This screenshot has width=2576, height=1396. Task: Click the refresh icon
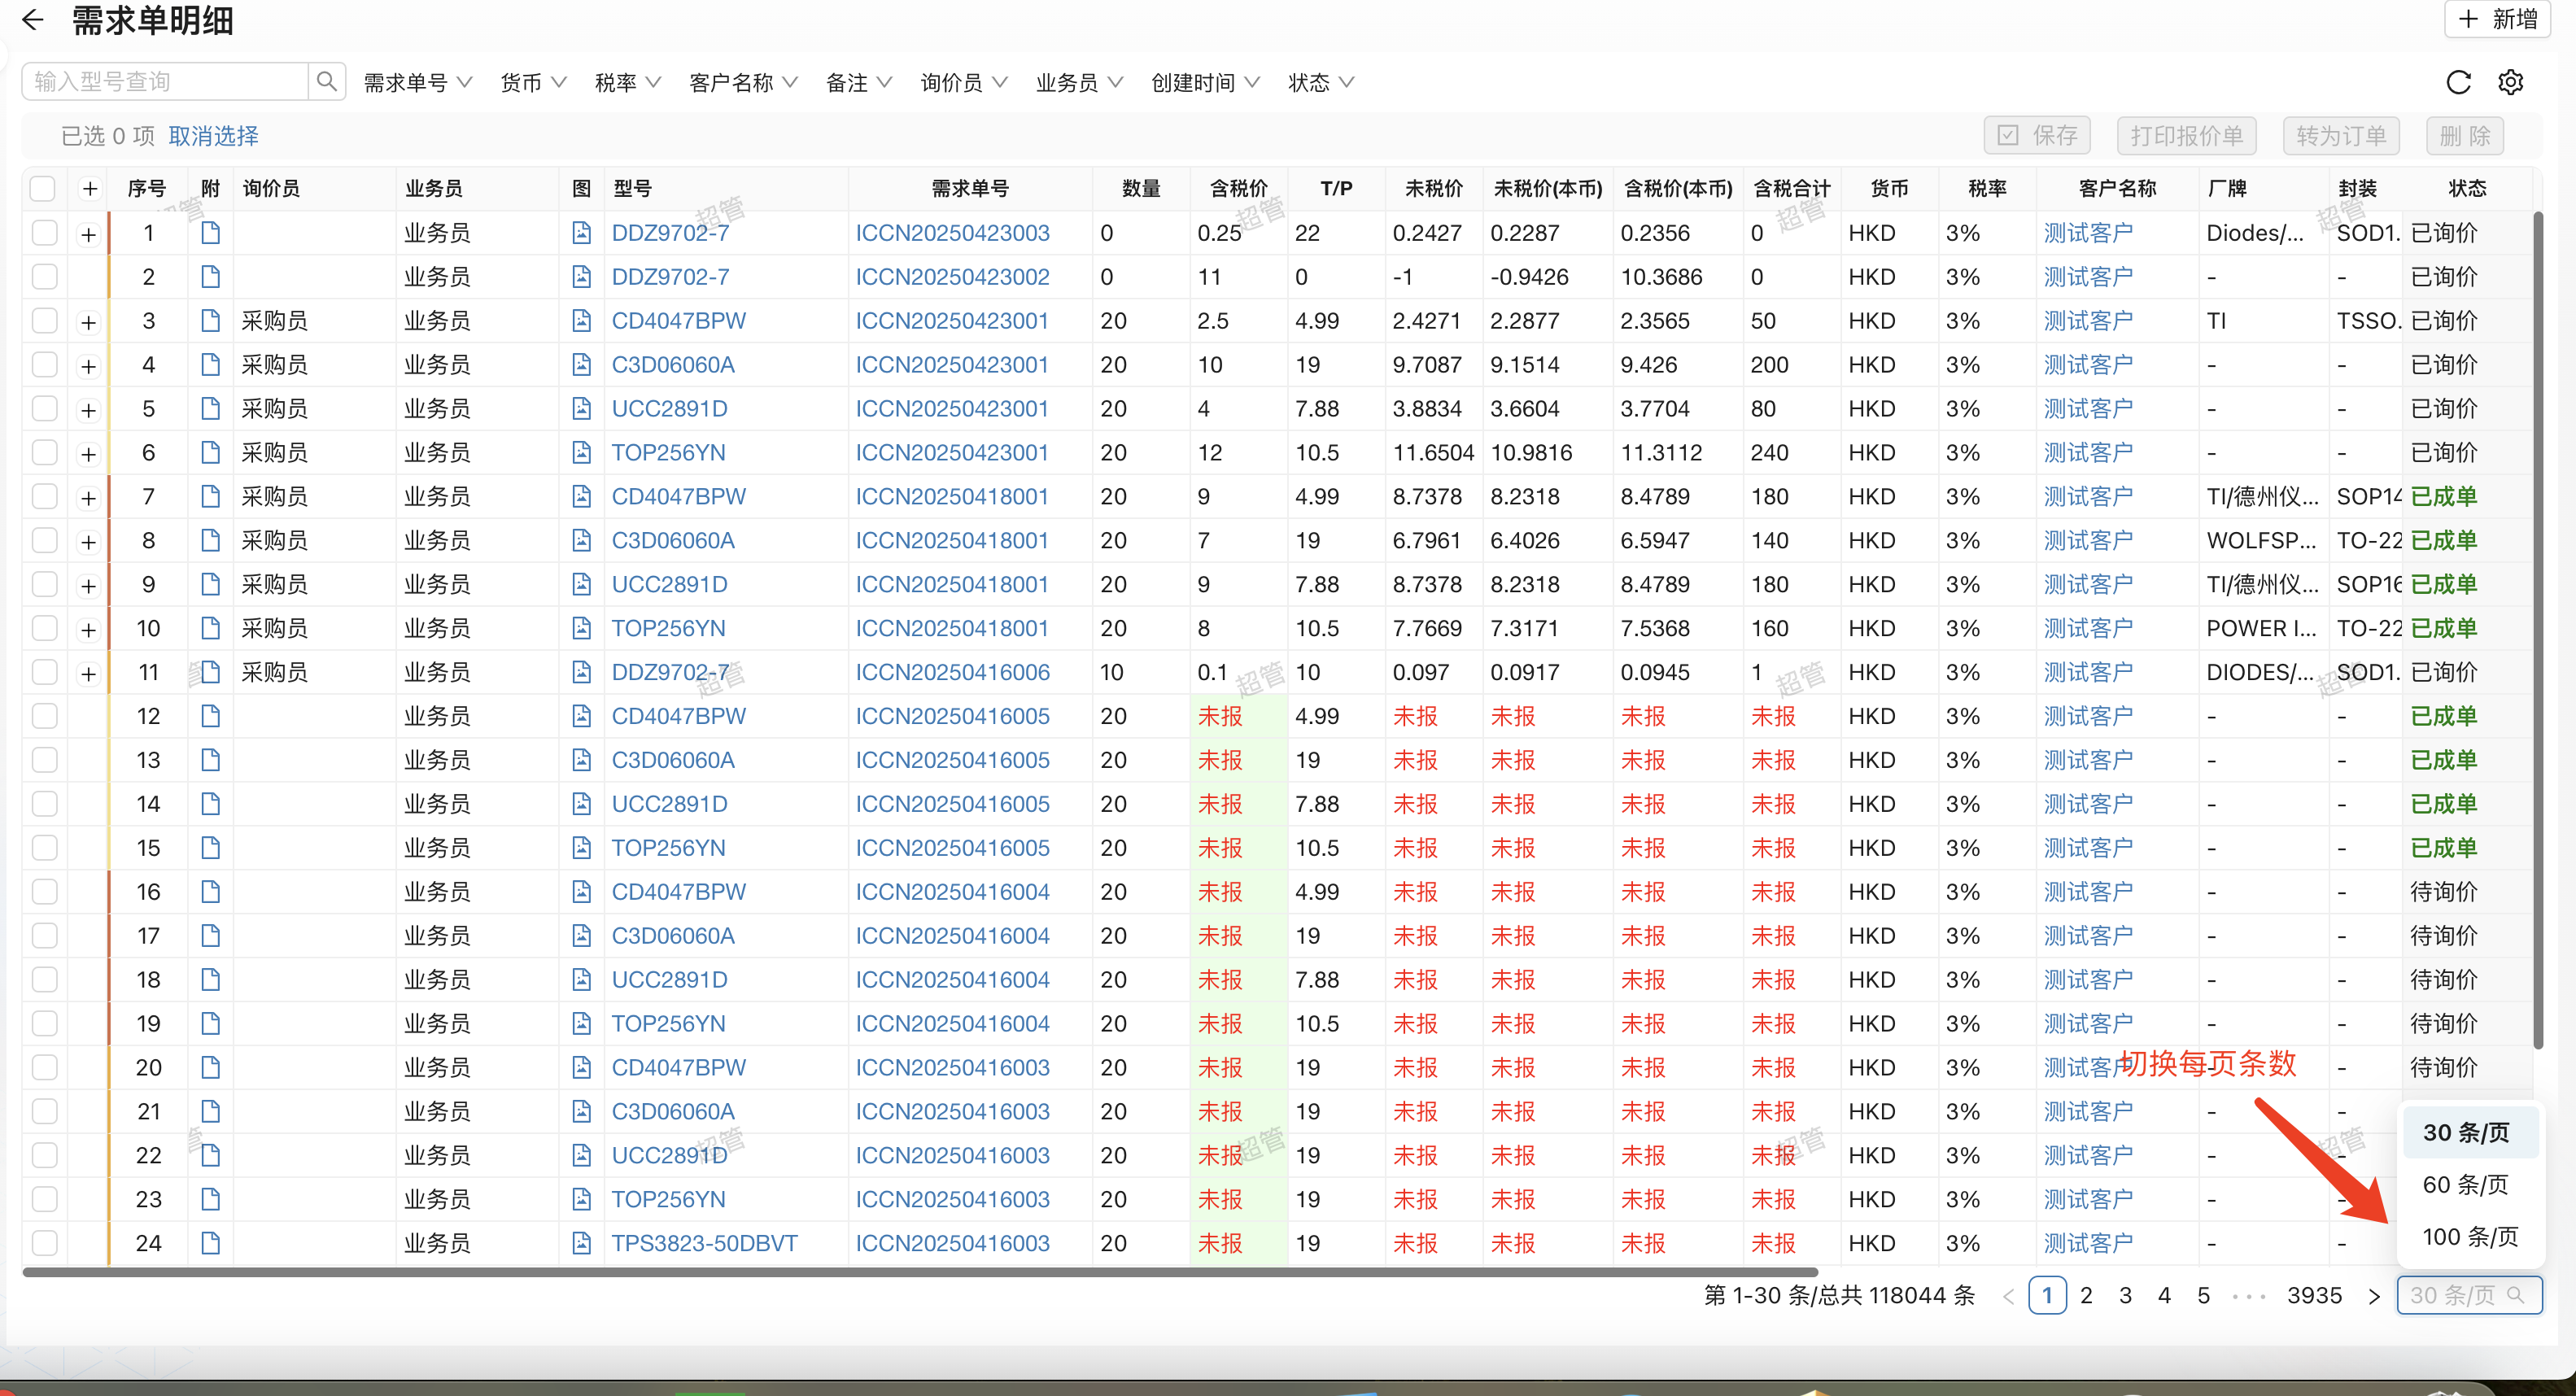[x=2458, y=82]
